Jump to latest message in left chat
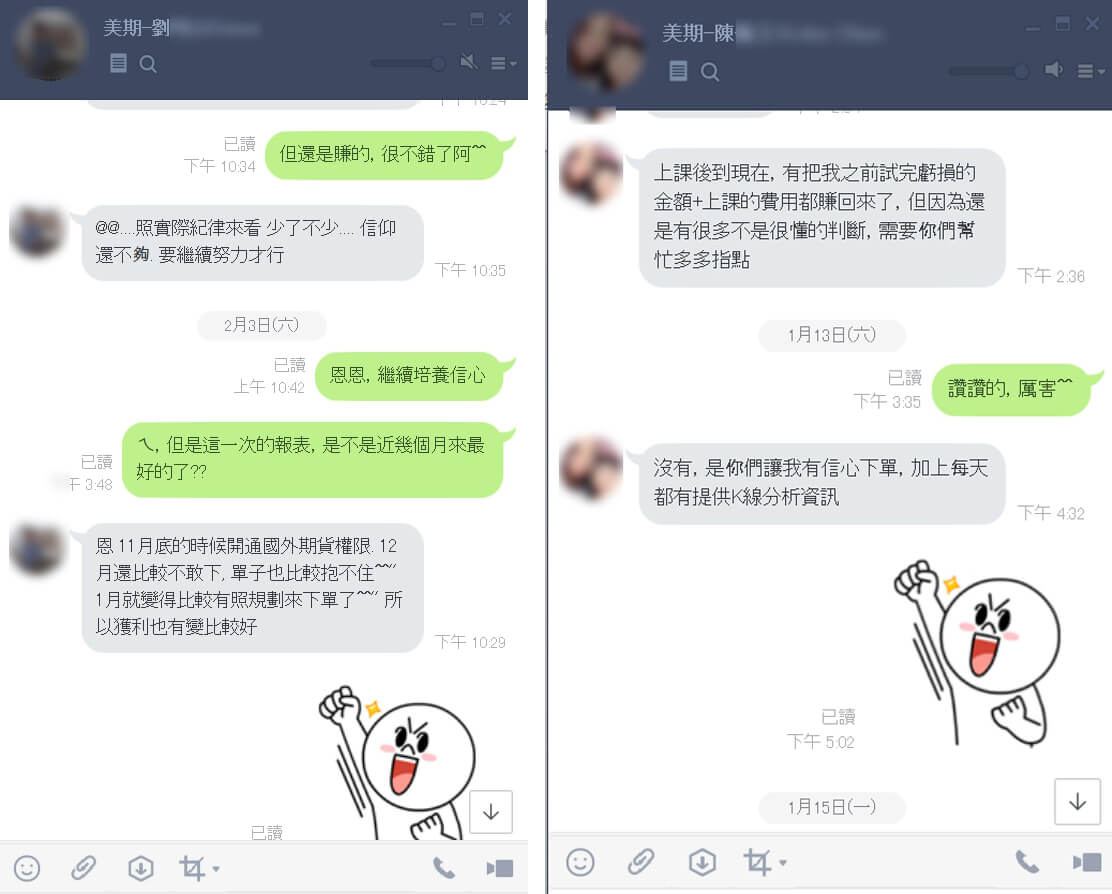Viewport: 1112px width, 894px height. (491, 812)
